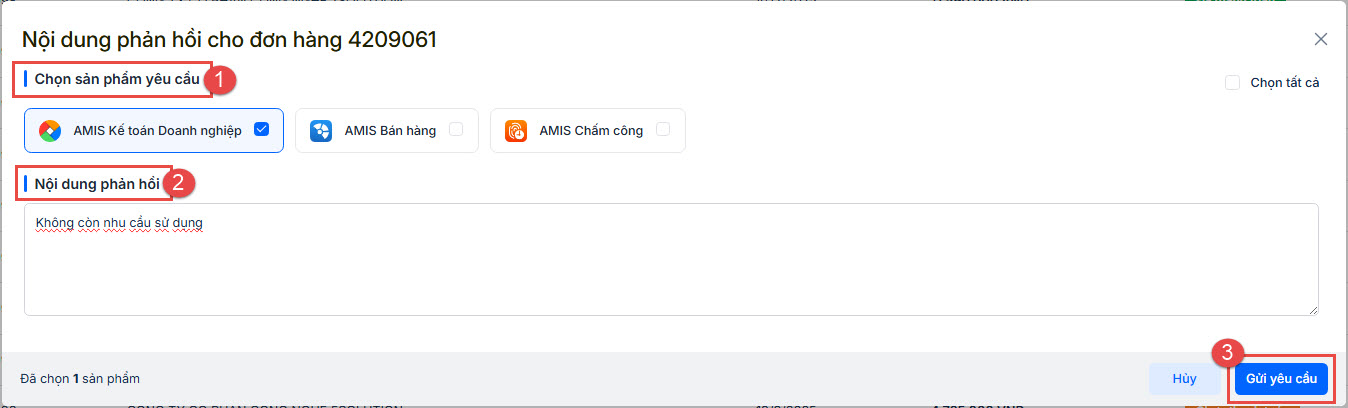This screenshot has width=1348, height=408.
Task: Close the order feedback dialog with X
Action: click(1321, 39)
